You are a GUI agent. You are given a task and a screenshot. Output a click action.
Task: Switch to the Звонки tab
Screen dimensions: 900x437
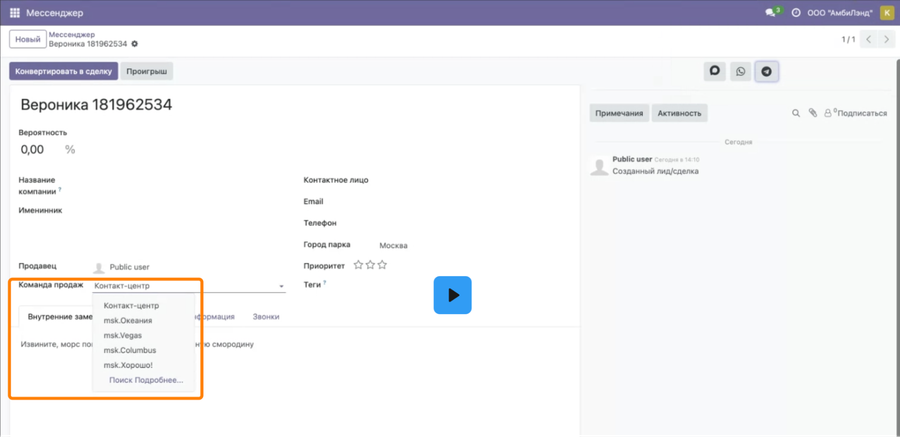266,316
